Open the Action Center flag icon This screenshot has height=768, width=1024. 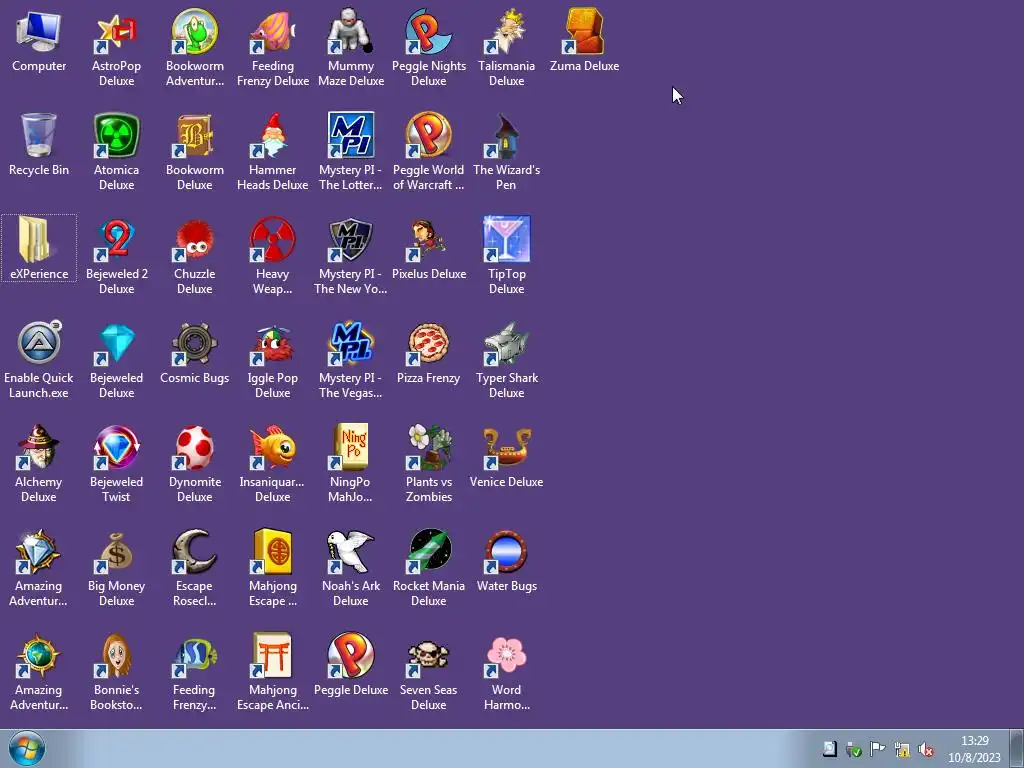[878, 749]
